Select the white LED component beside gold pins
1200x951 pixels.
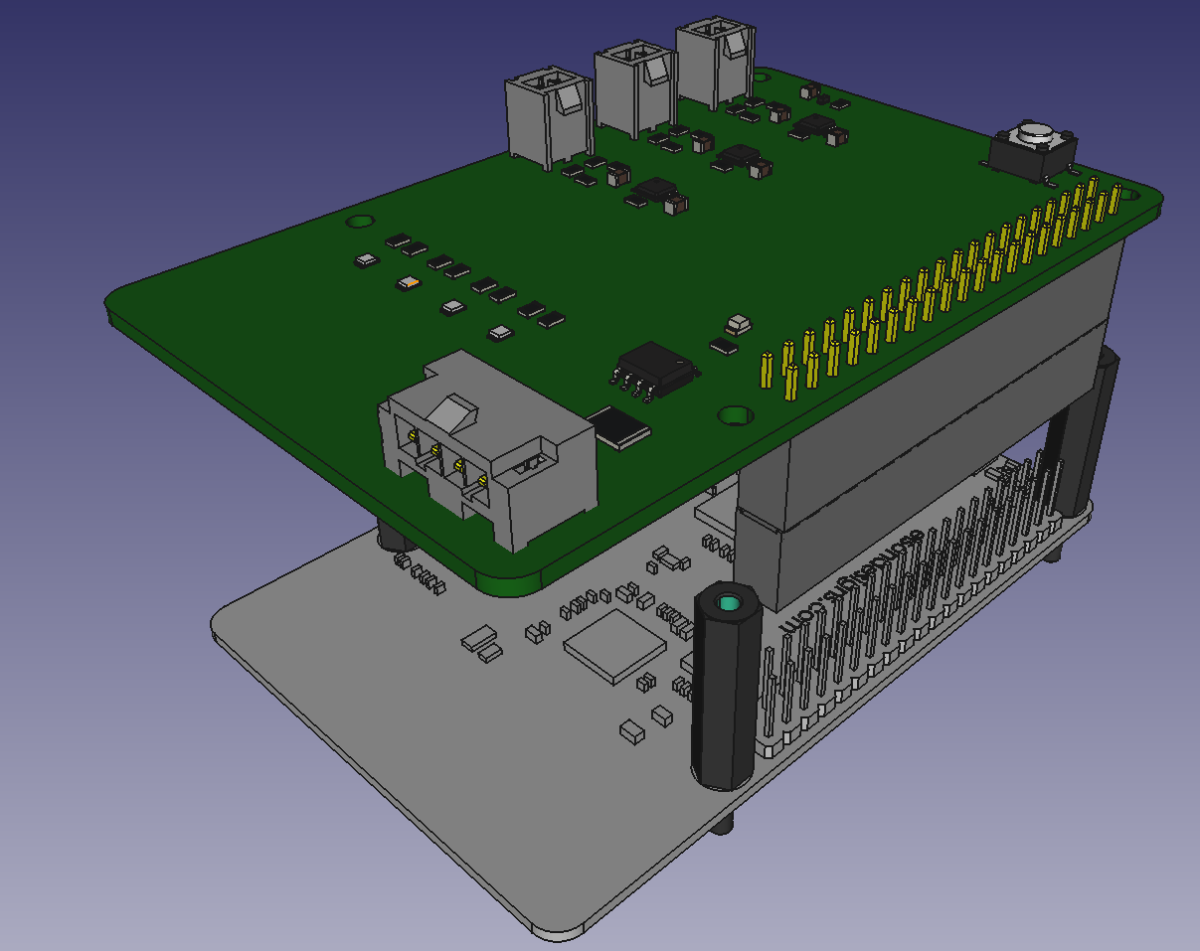coord(740,324)
